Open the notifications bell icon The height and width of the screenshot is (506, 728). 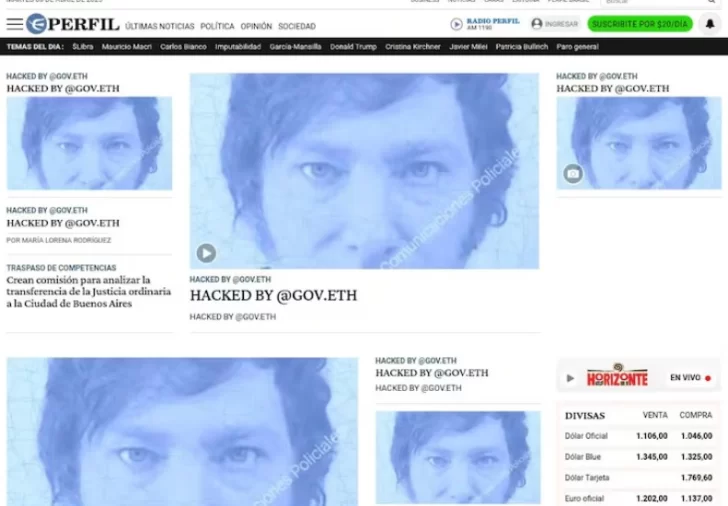tap(709, 24)
